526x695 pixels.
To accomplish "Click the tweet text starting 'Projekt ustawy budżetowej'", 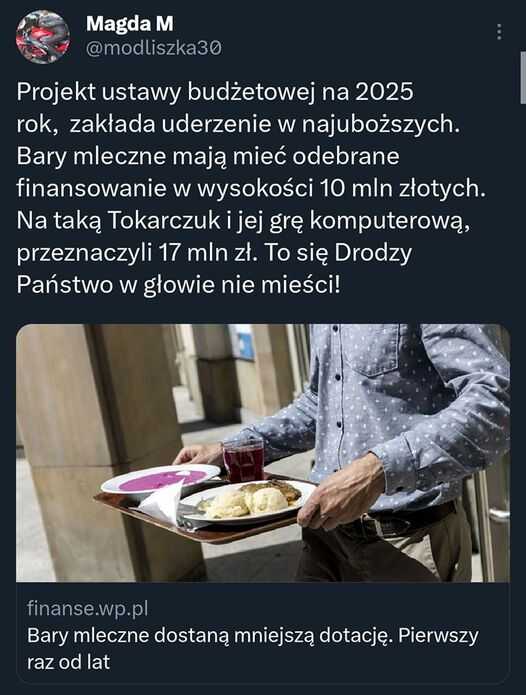I will coord(251,188).
